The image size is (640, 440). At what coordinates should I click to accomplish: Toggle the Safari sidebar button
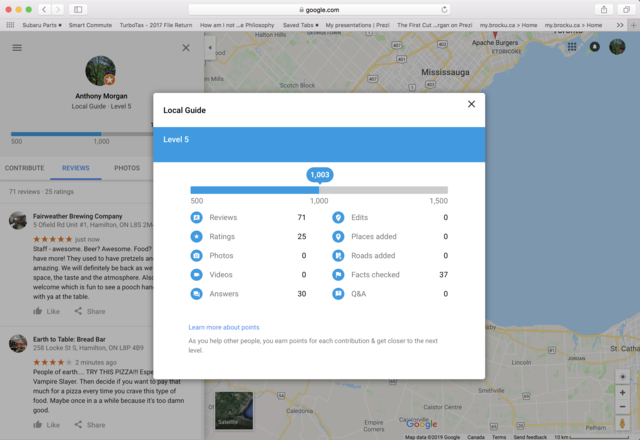click(x=78, y=9)
